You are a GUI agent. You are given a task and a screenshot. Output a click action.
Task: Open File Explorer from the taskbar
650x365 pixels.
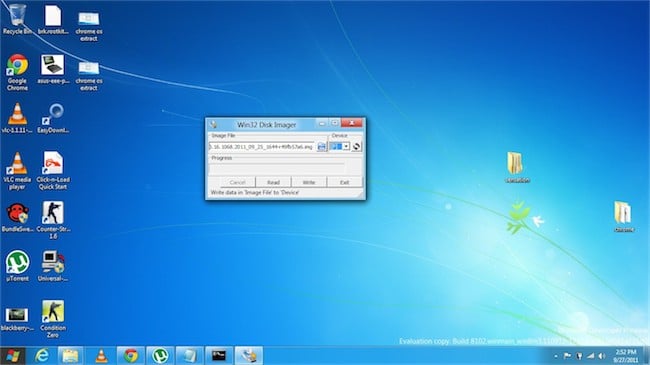click(70, 356)
